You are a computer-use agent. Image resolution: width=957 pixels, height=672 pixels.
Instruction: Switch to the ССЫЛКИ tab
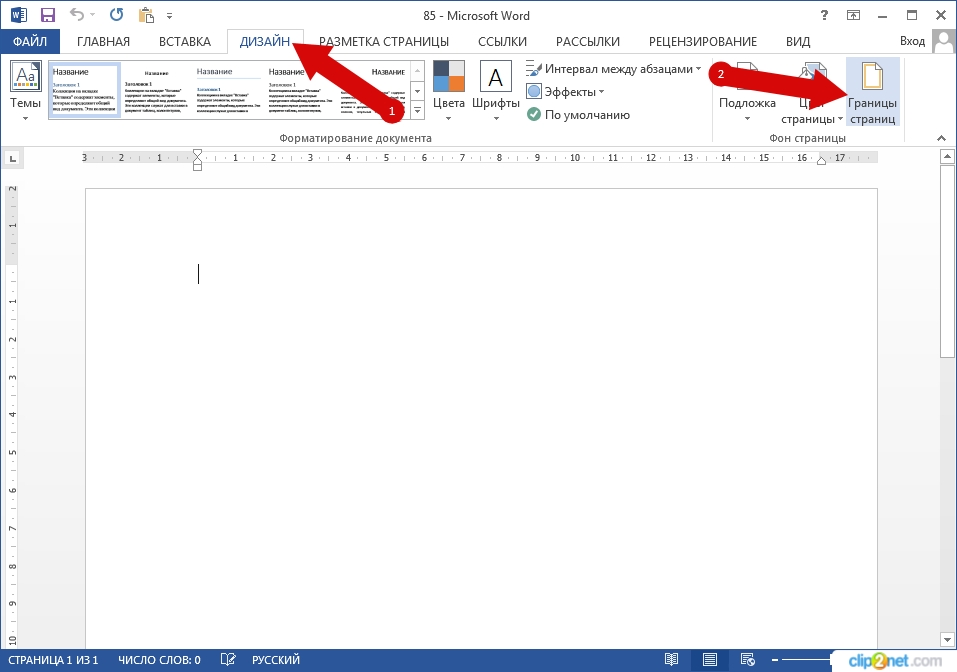pyautogui.click(x=502, y=42)
